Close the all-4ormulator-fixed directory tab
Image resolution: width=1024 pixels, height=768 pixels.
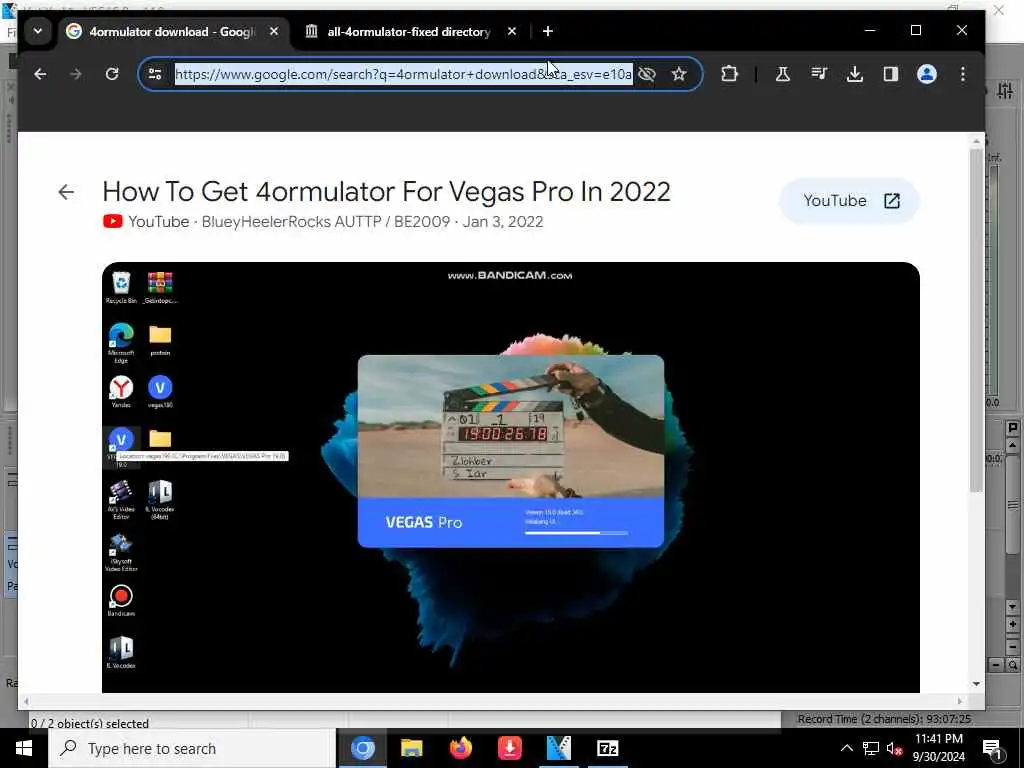512,31
